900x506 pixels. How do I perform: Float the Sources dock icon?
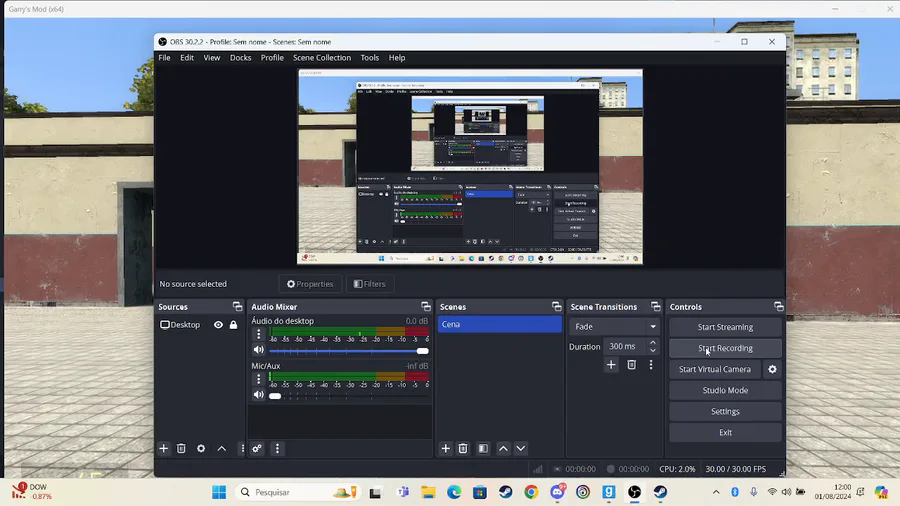pos(238,306)
